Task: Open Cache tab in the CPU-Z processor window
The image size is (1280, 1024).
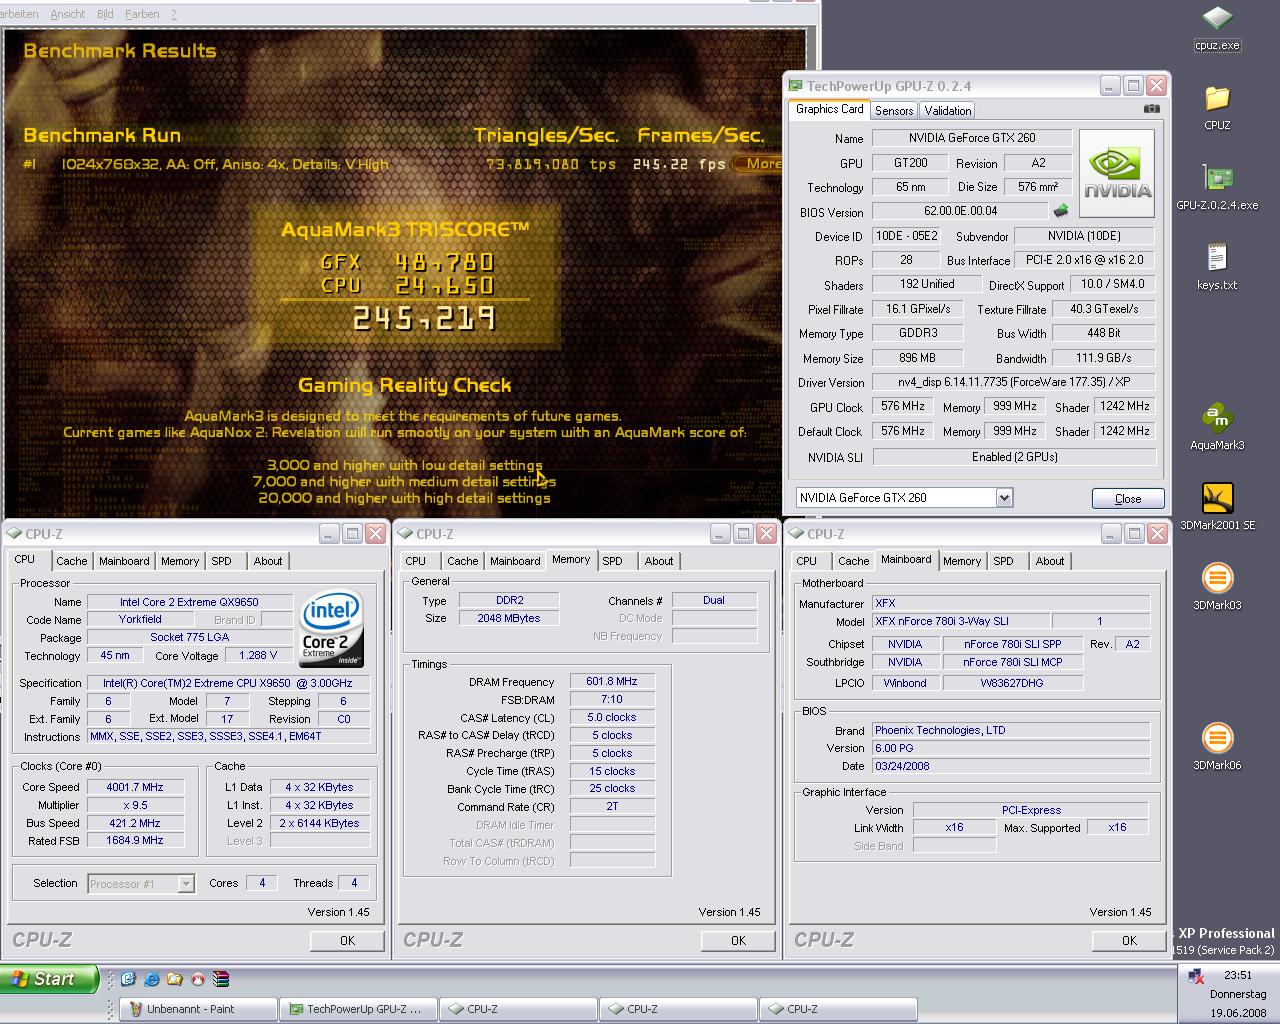Action: click(x=72, y=561)
